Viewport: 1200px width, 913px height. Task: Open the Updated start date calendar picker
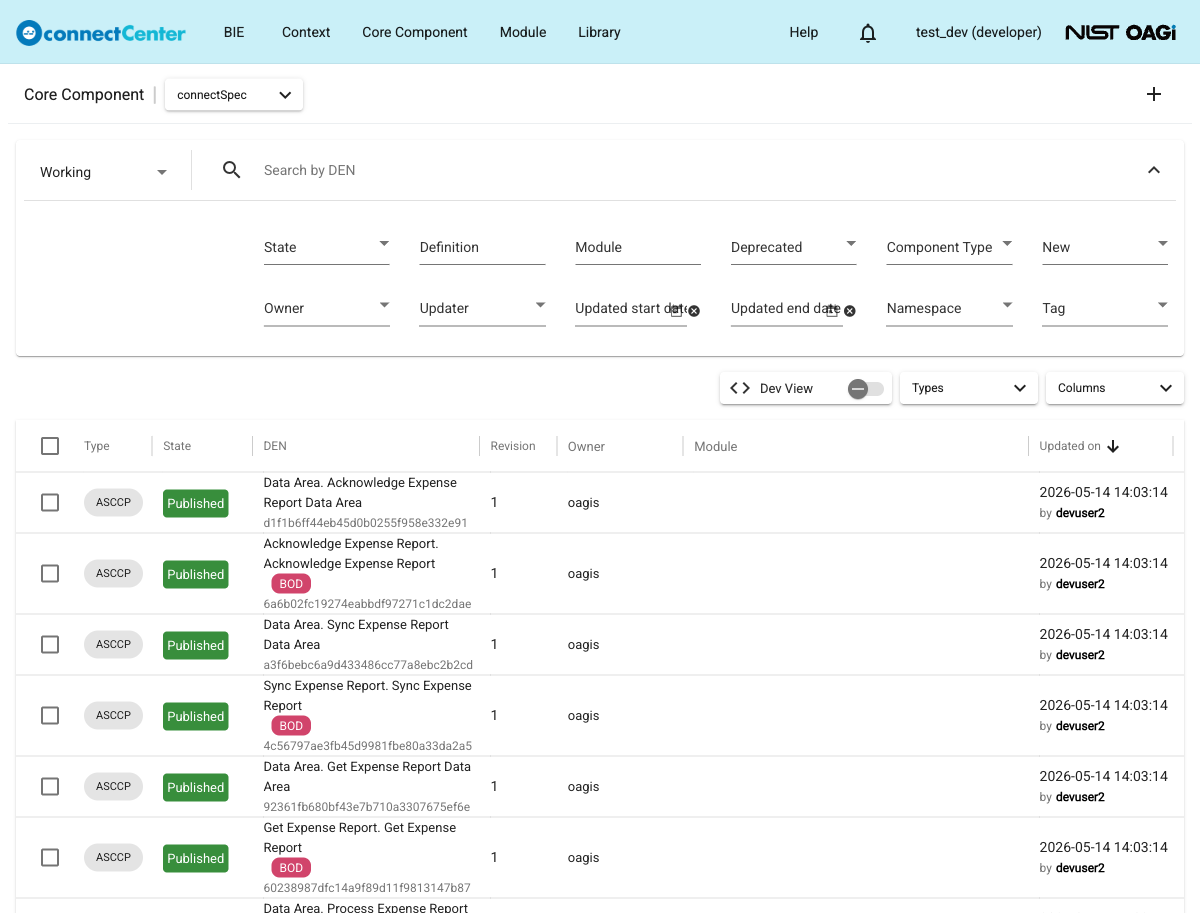pyautogui.click(x=676, y=311)
